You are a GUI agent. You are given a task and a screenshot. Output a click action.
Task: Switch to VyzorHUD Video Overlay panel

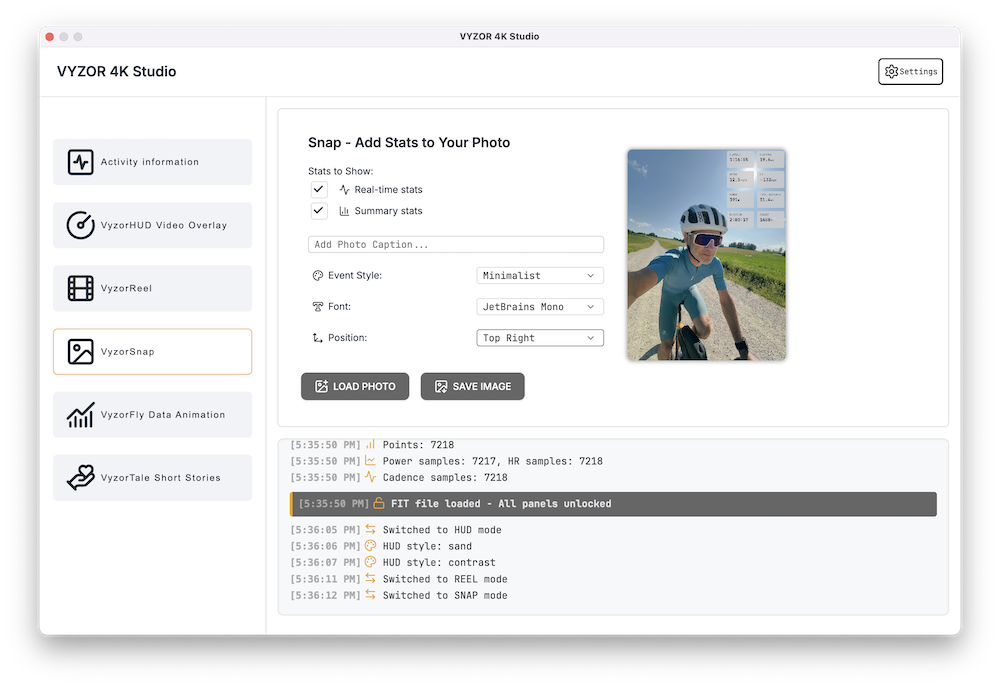click(153, 225)
